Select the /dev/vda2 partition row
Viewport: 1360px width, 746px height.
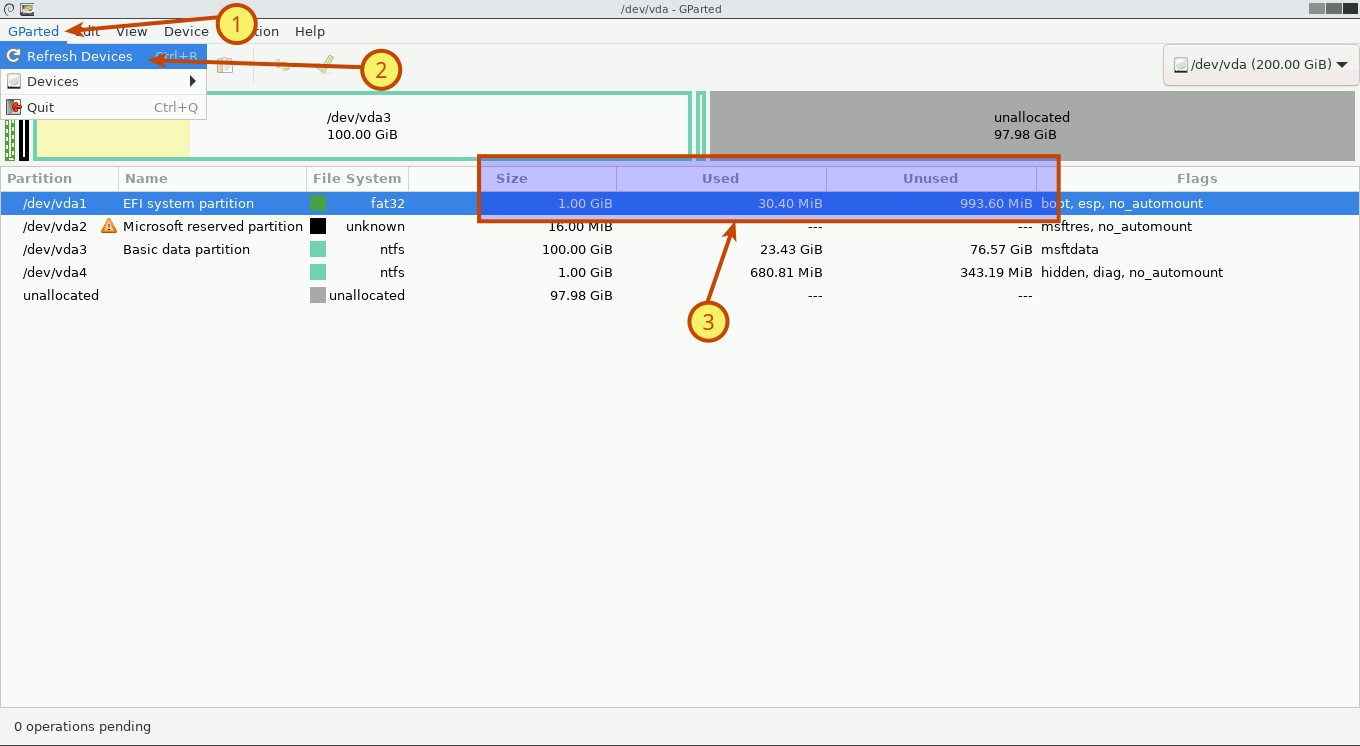(x=680, y=226)
